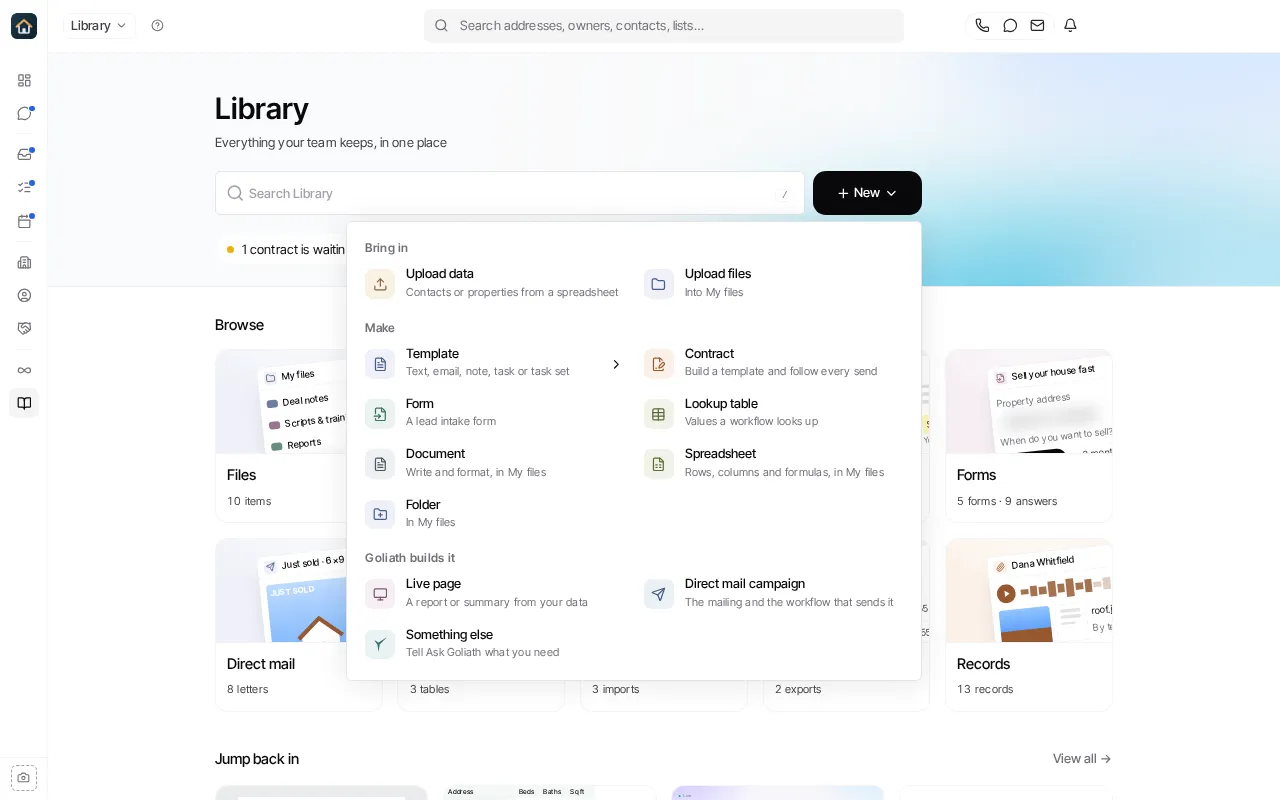The image size is (1280, 800).
Task: Open the mail envelope icon in header
Action: 1038,25
